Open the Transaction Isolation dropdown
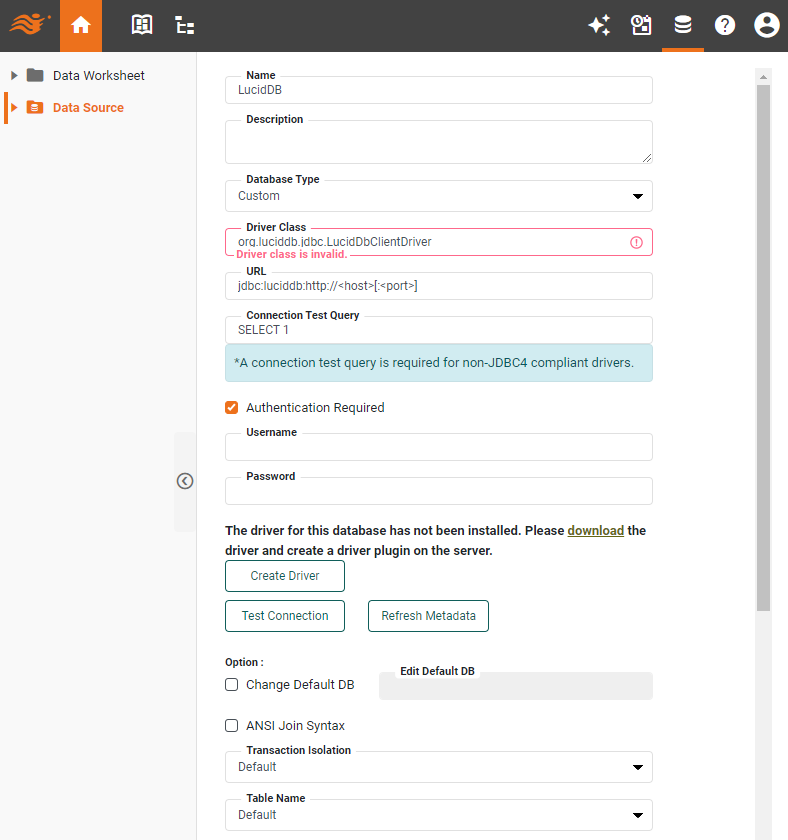This screenshot has width=788, height=840. tap(638, 766)
